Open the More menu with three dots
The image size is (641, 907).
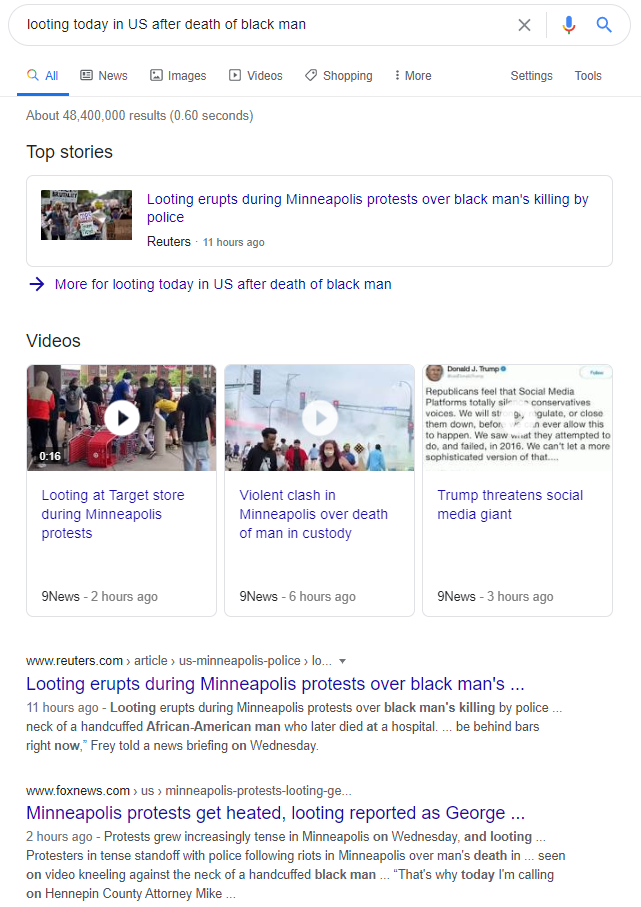pyautogui.click(x=413, y=76)
